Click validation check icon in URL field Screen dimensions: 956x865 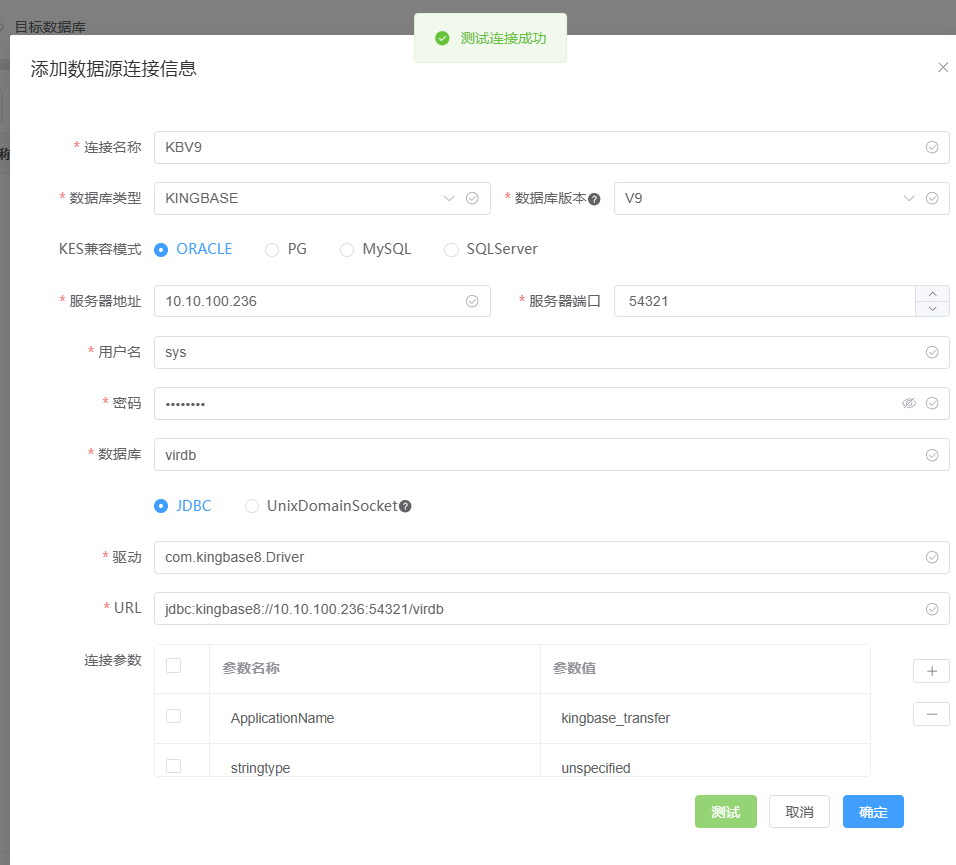tap(932, 609)
